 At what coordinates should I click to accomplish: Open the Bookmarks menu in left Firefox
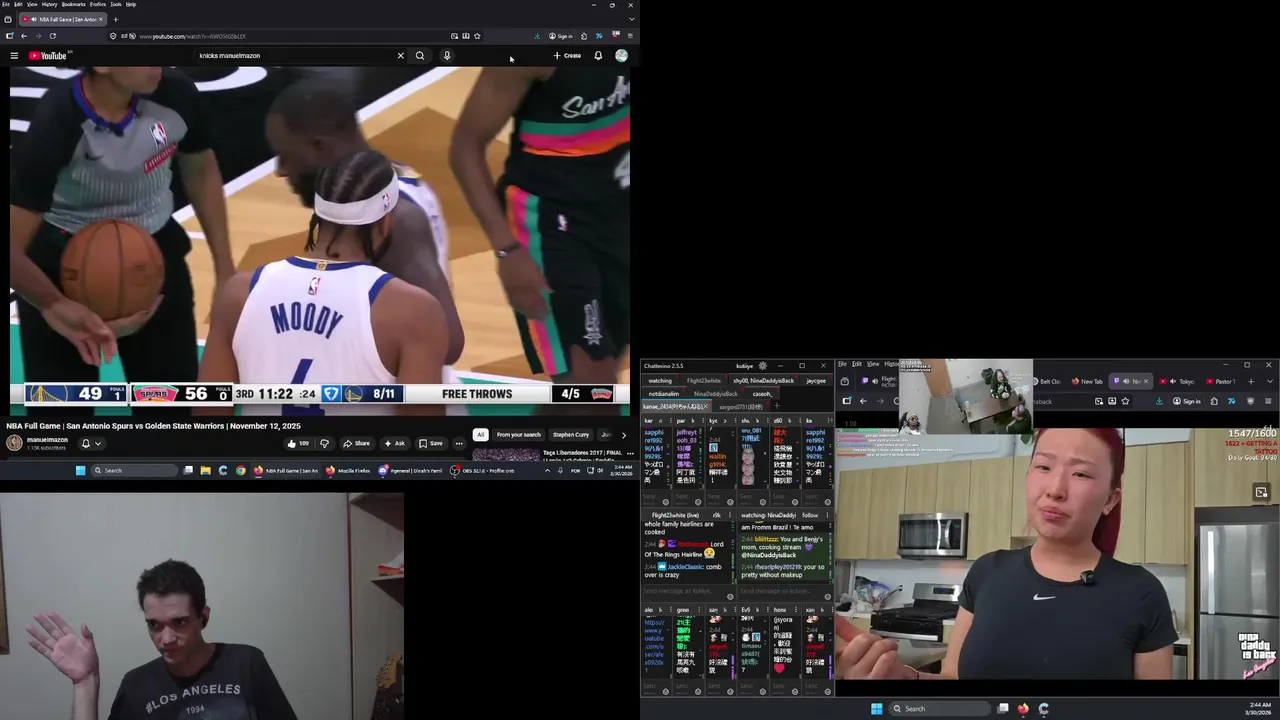(x=73, y=4)
